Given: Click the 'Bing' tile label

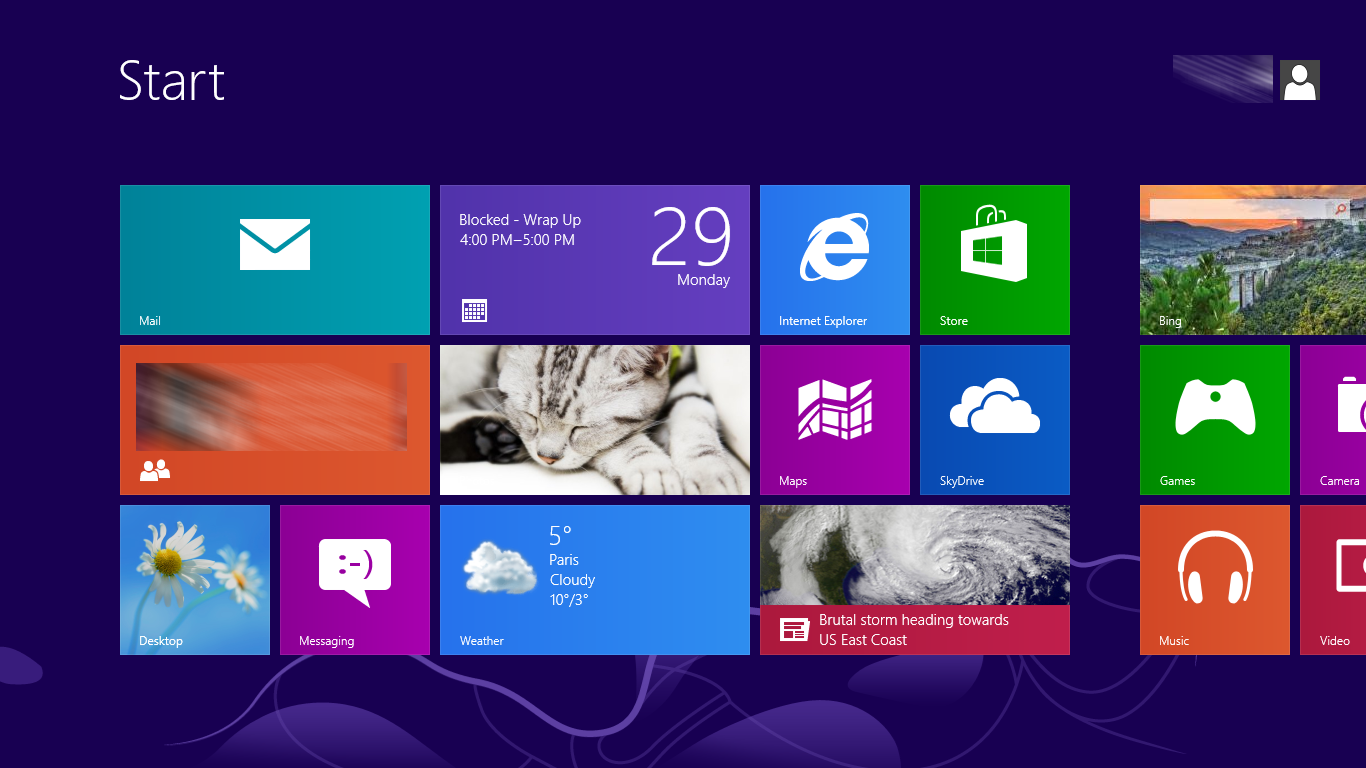Looking at the screenshot, I should pos(1170,321).
